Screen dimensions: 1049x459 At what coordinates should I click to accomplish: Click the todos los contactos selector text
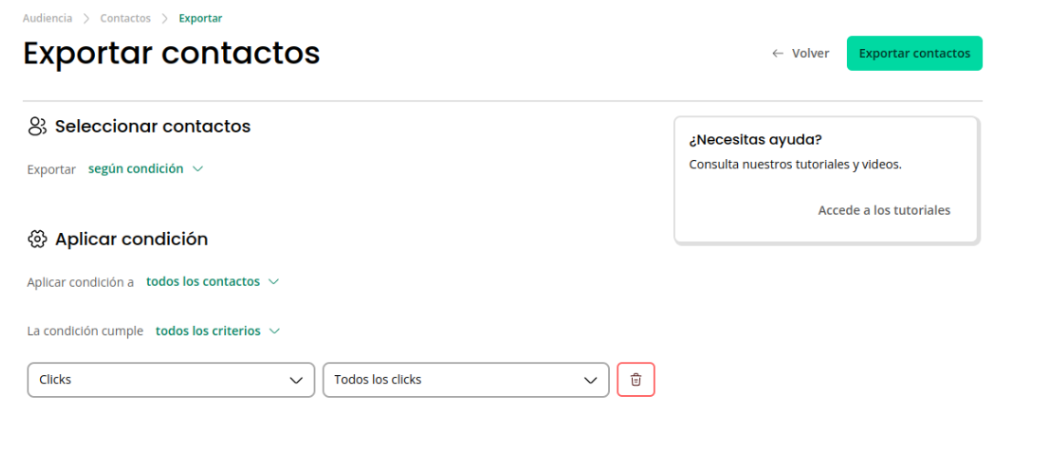tap(203, 282)
